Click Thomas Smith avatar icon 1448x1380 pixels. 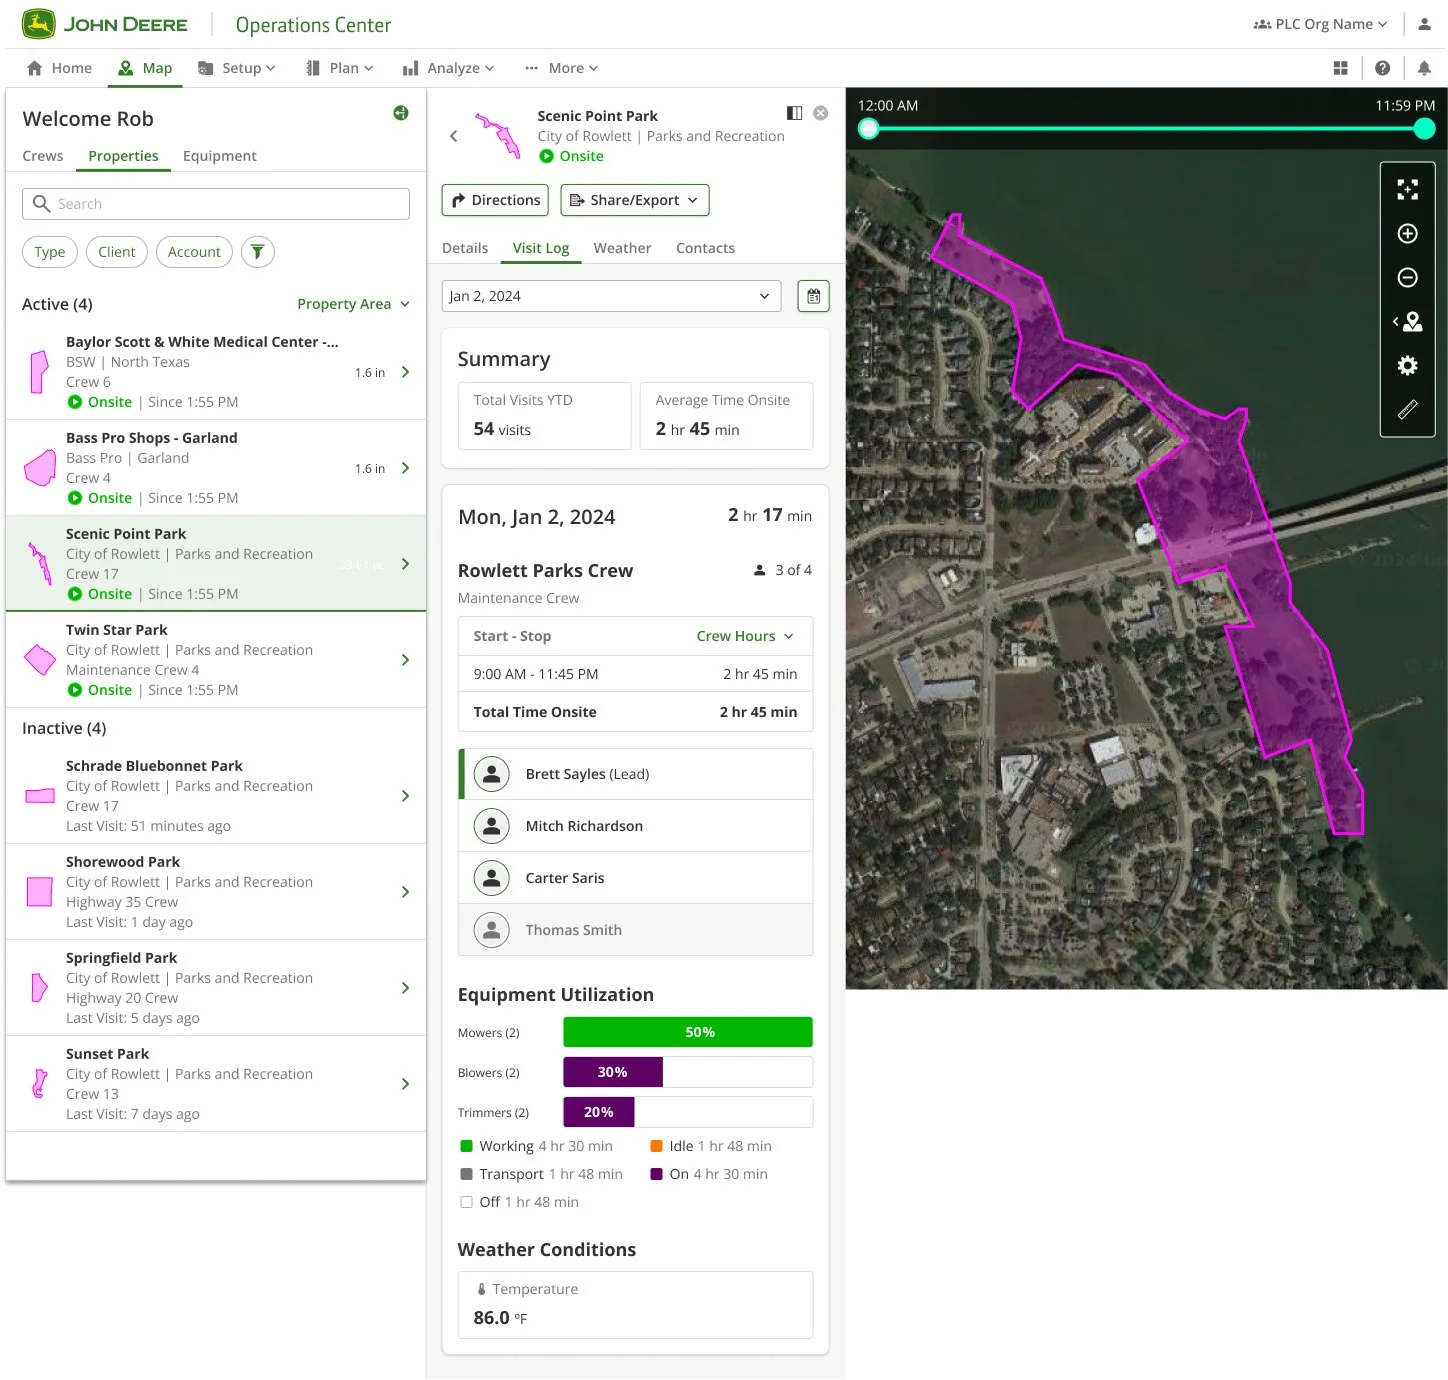[491, 930]
